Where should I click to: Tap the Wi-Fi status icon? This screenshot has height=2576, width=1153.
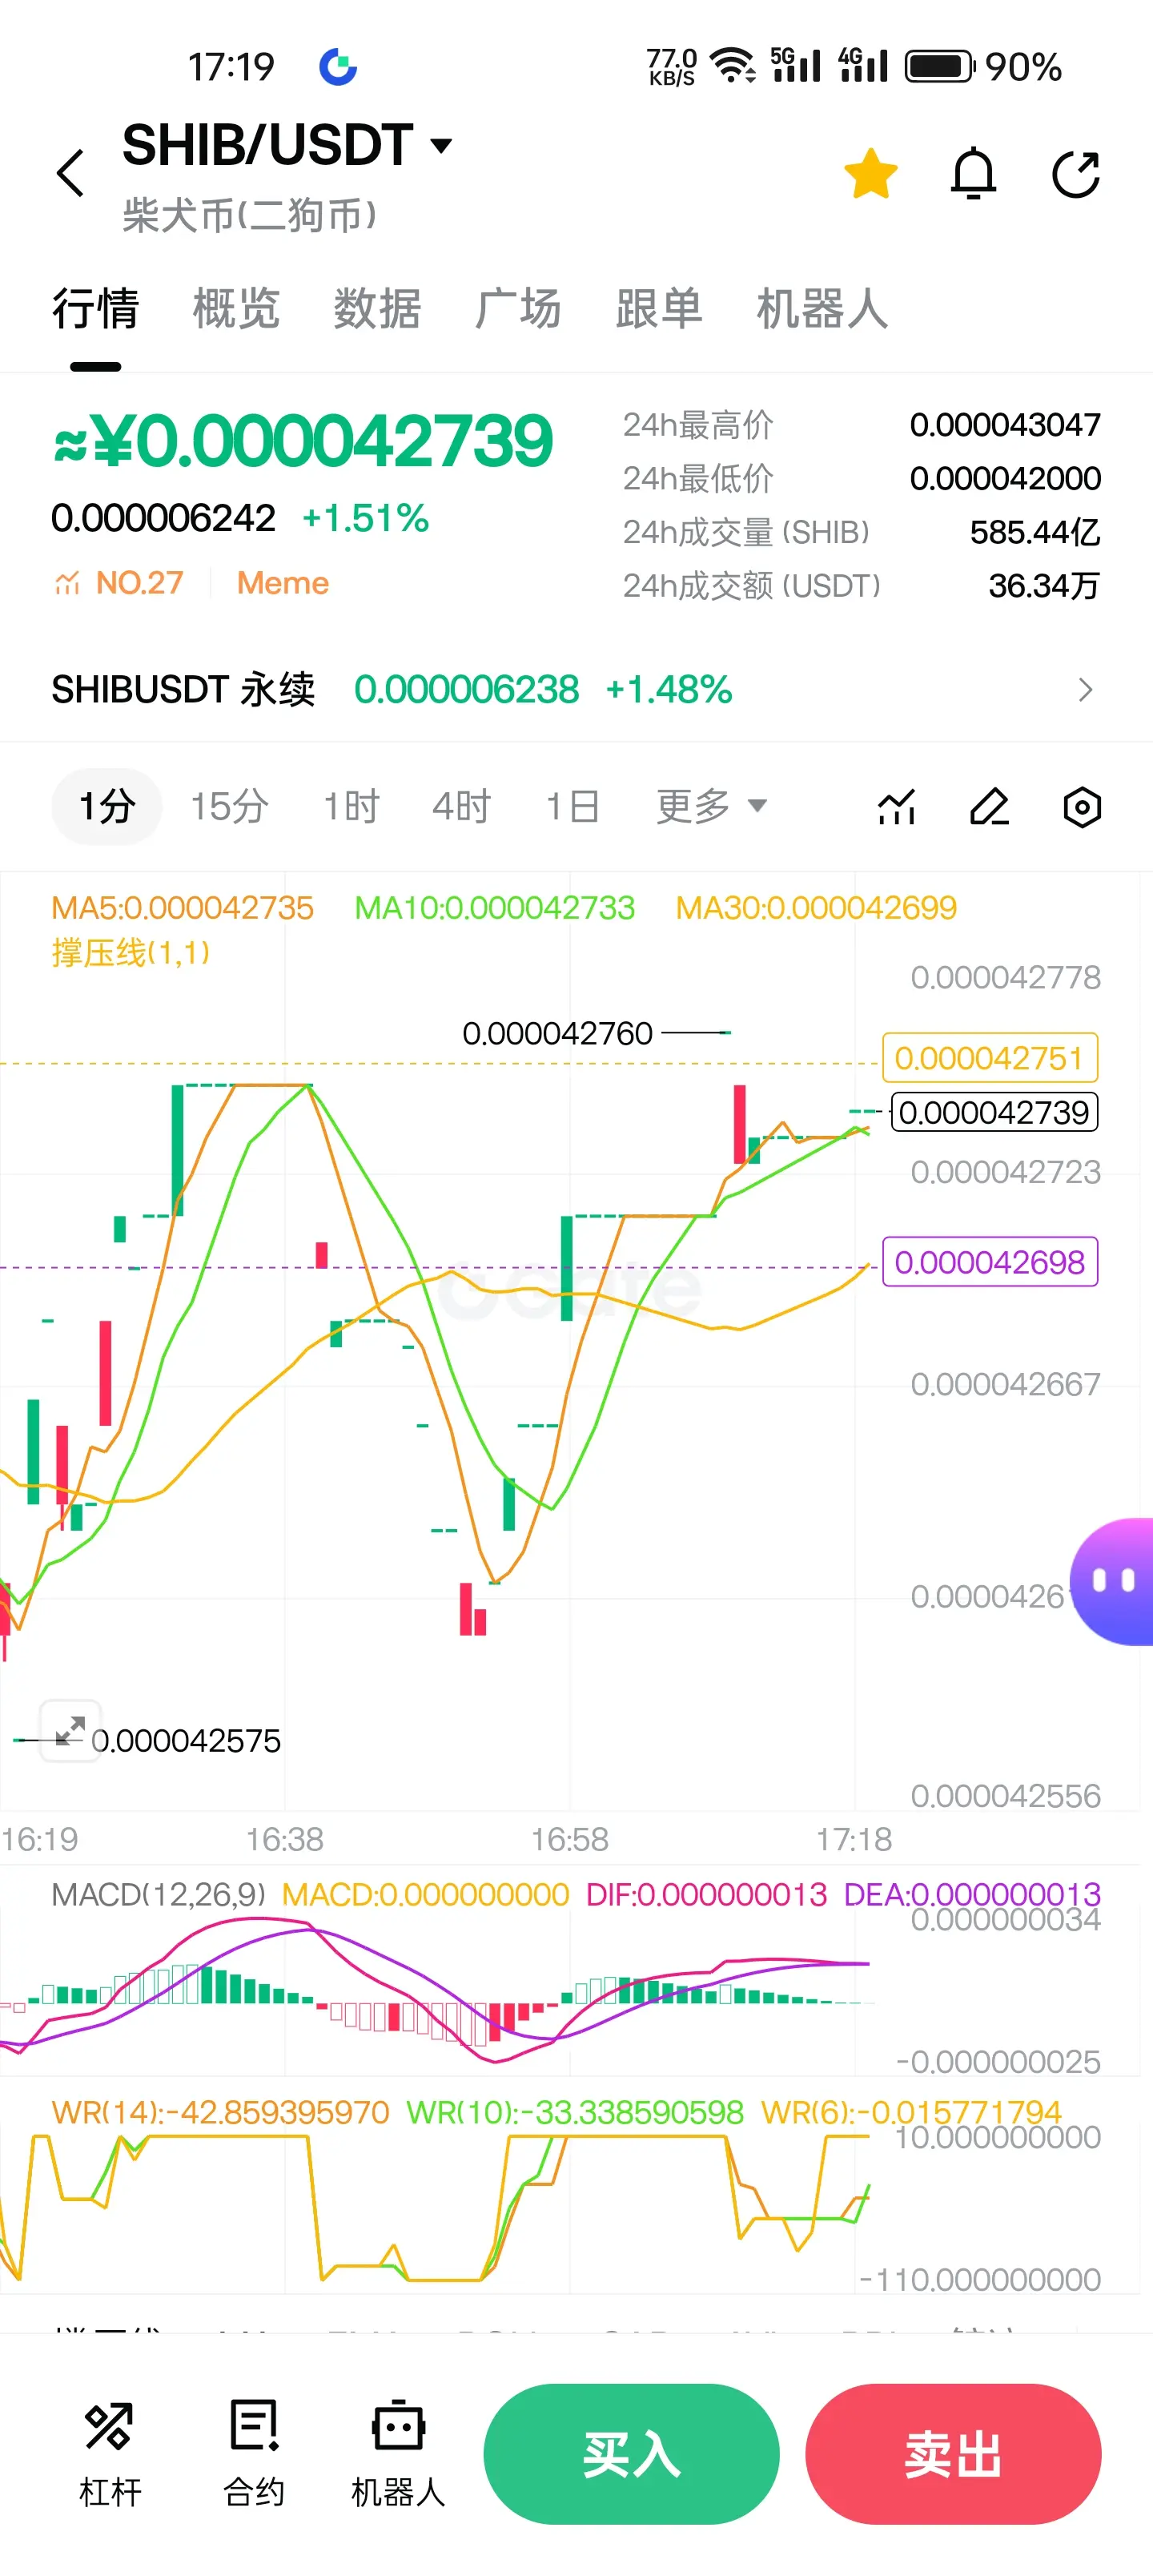click(x=732, y=66)
